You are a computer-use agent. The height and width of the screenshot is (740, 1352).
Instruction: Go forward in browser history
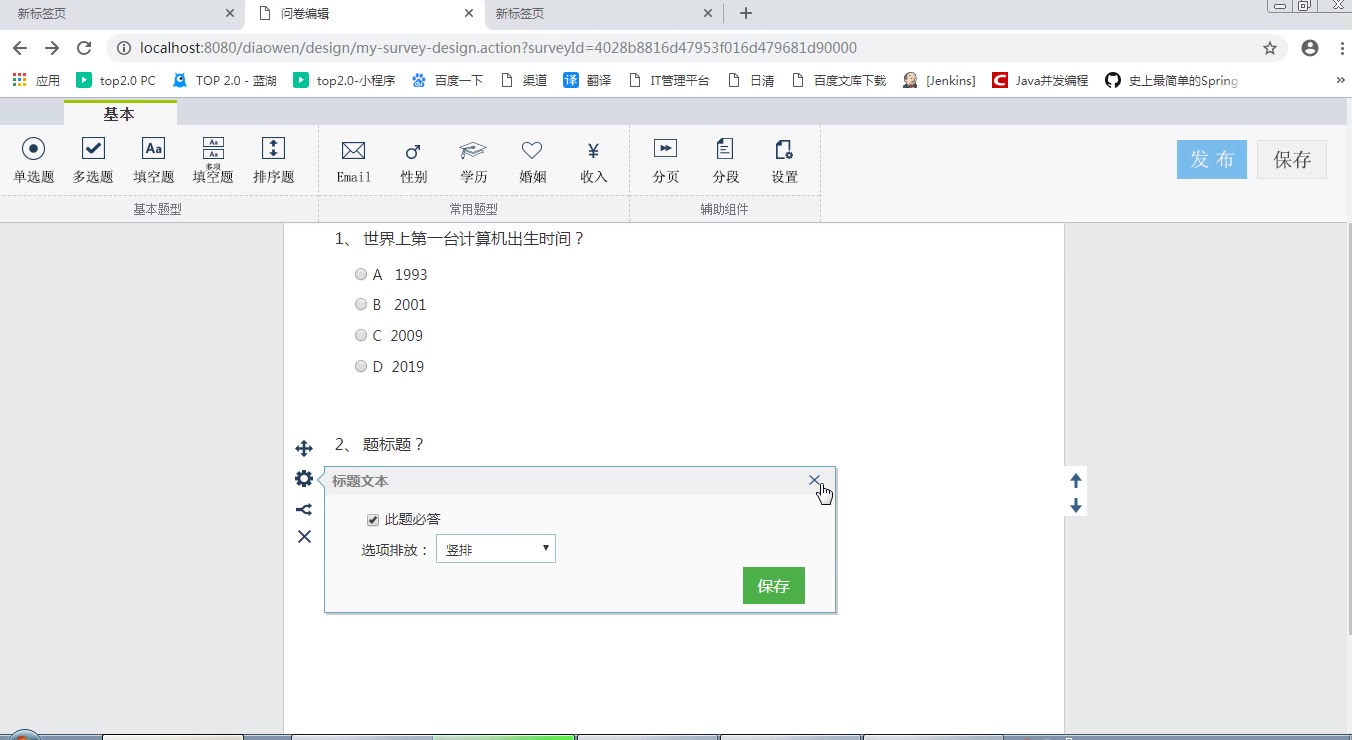click(52, 48)
